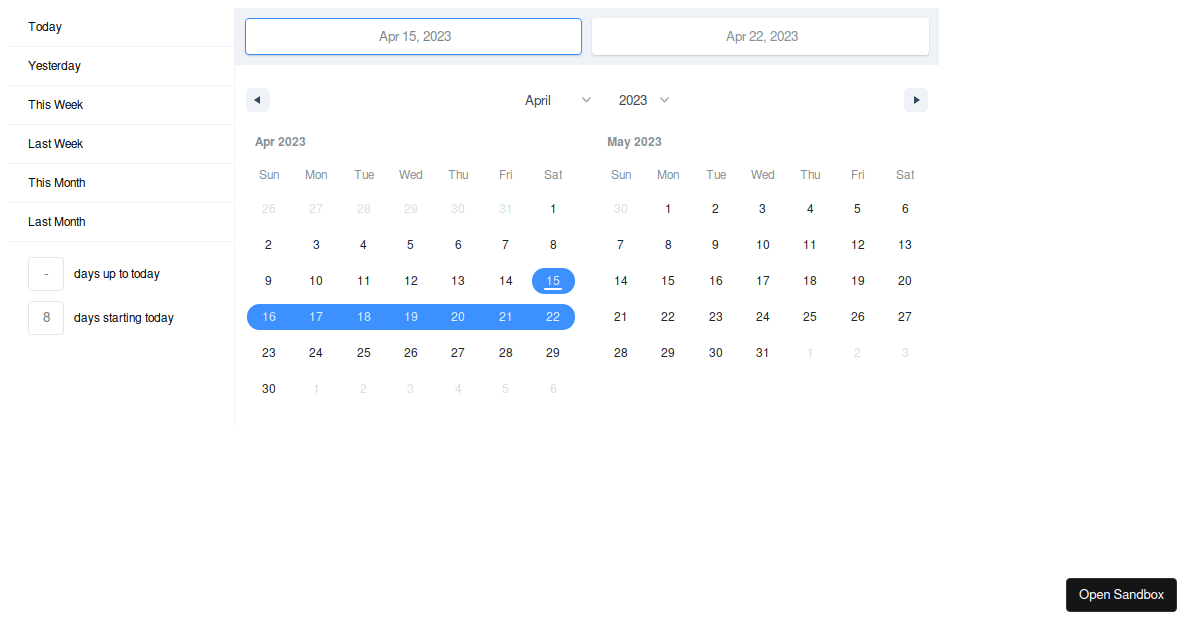
Task: Choose the This Week preset
Action: 56,105
